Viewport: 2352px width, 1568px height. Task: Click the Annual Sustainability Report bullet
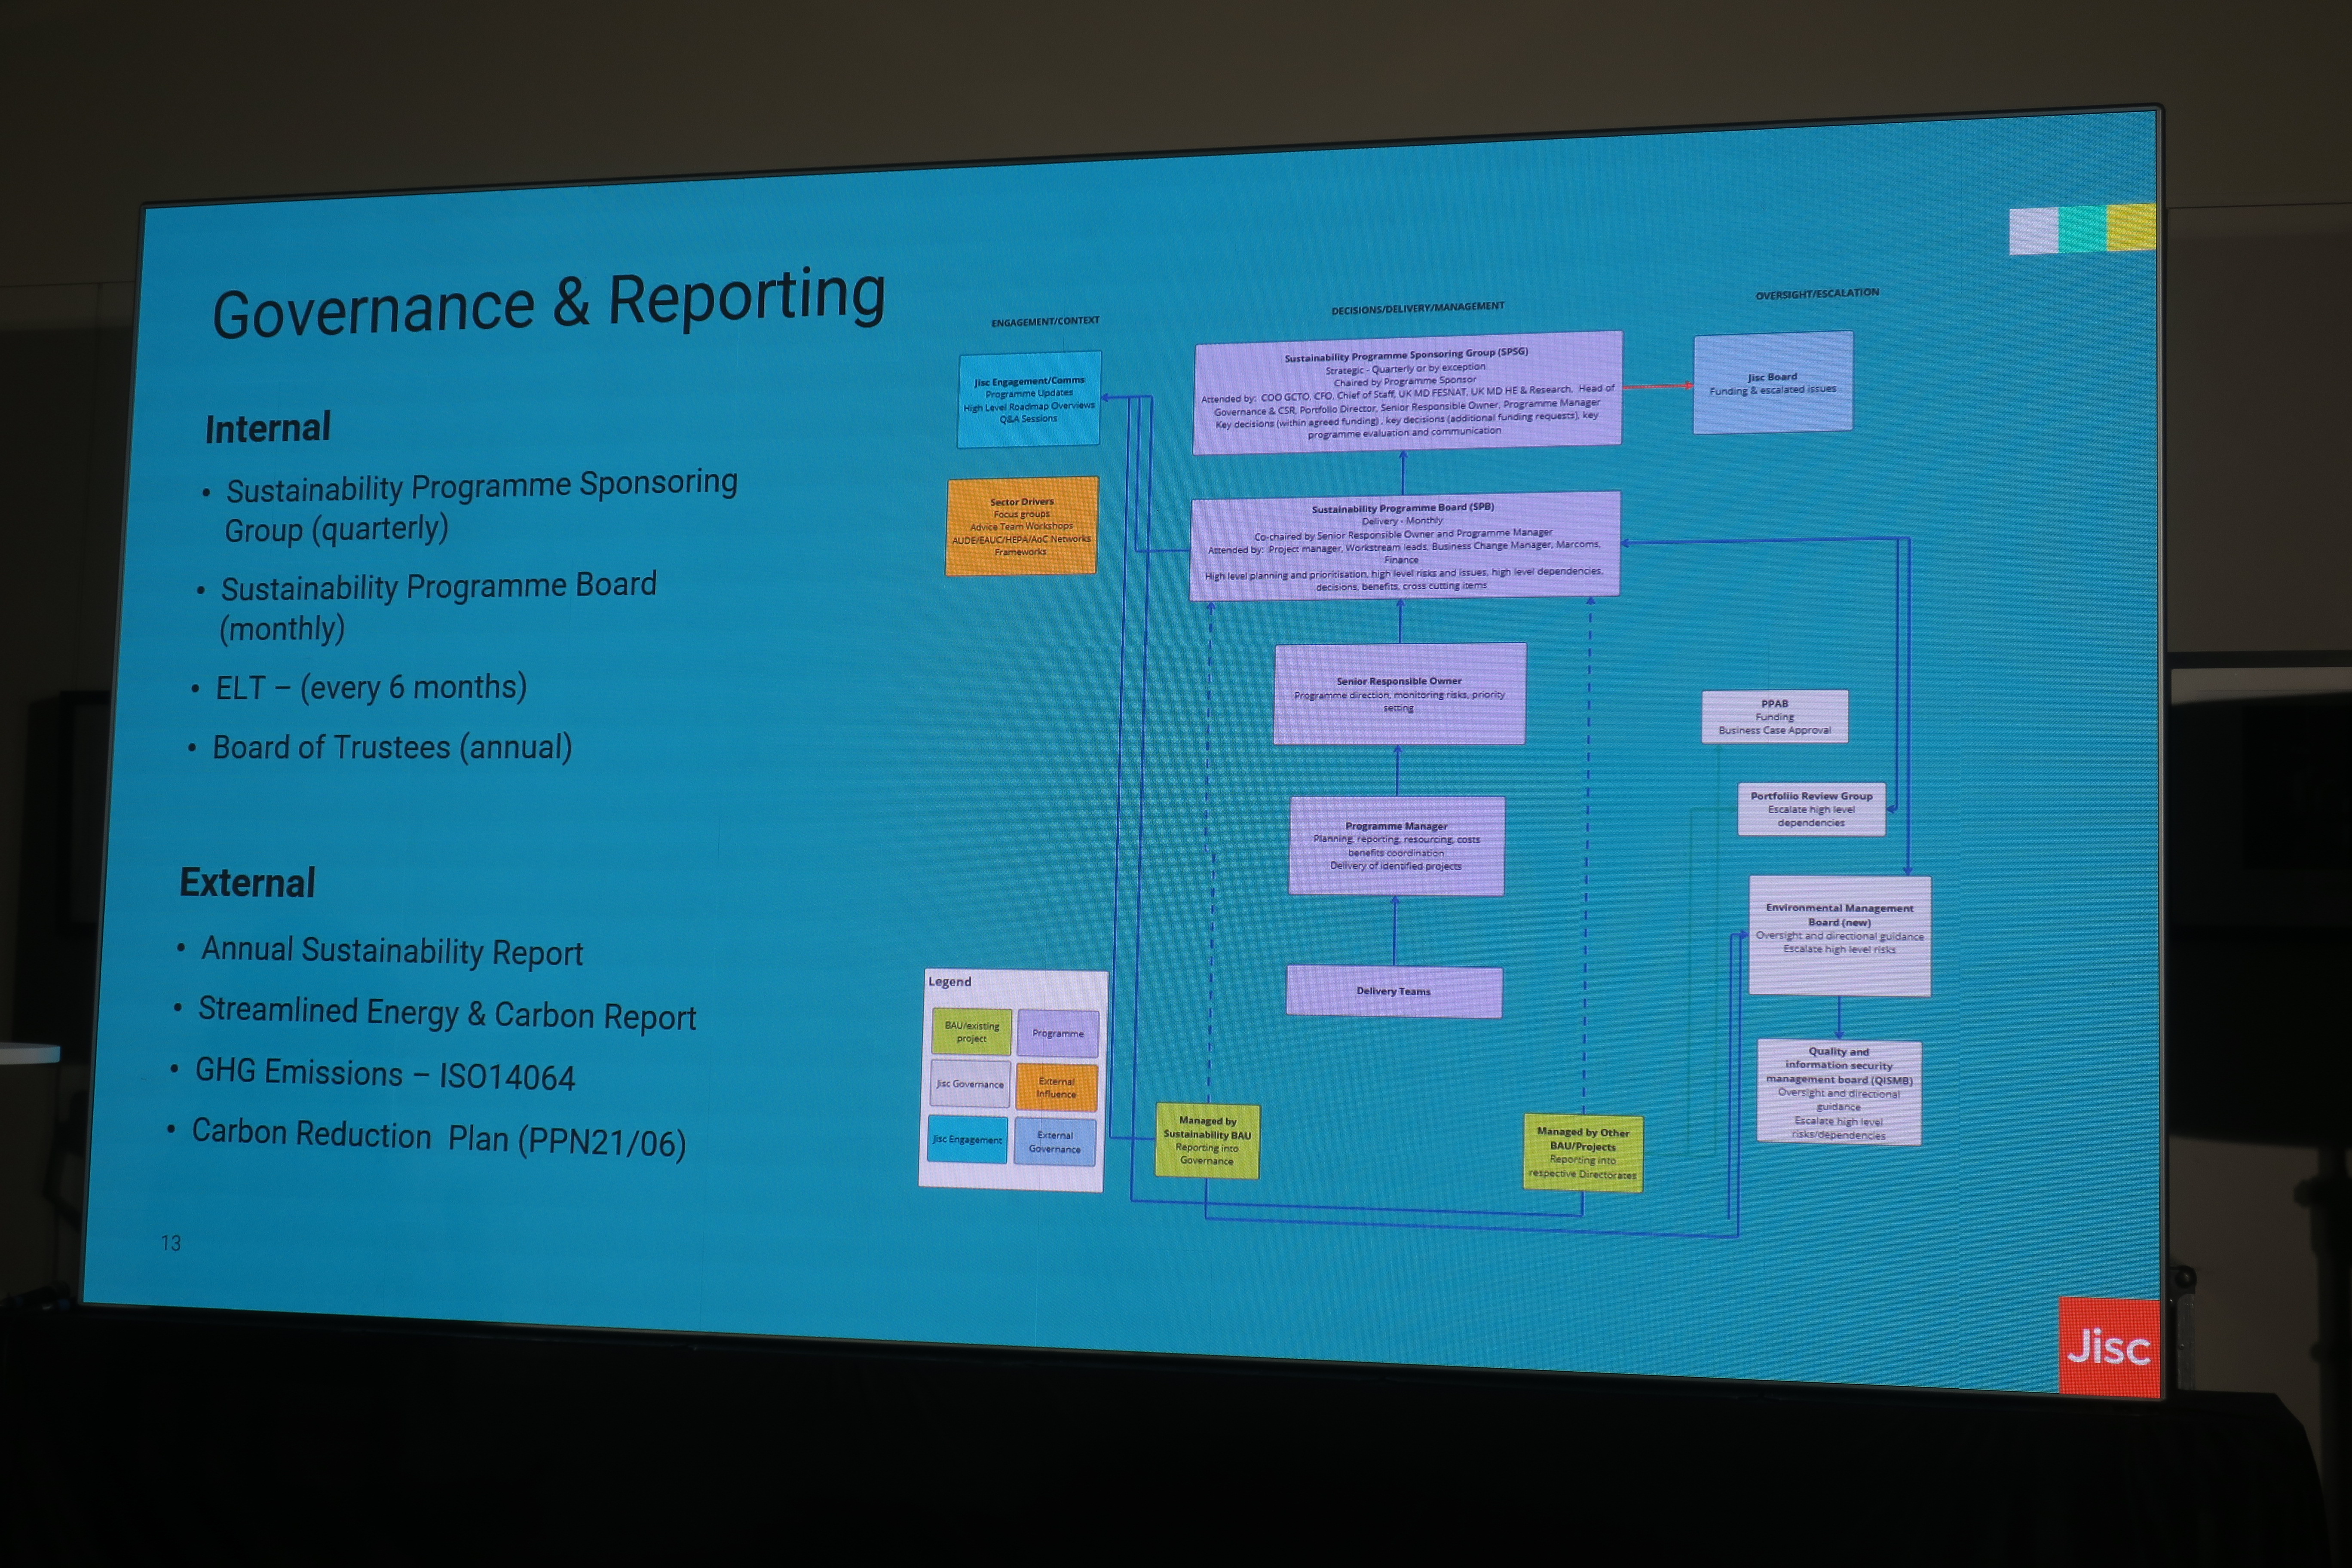tap(391, 951)
